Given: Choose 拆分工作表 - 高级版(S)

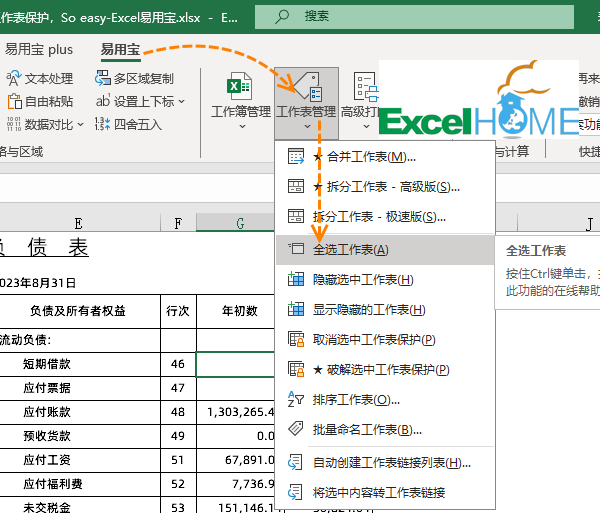Looking at the screenshot, I should (385, 187).
